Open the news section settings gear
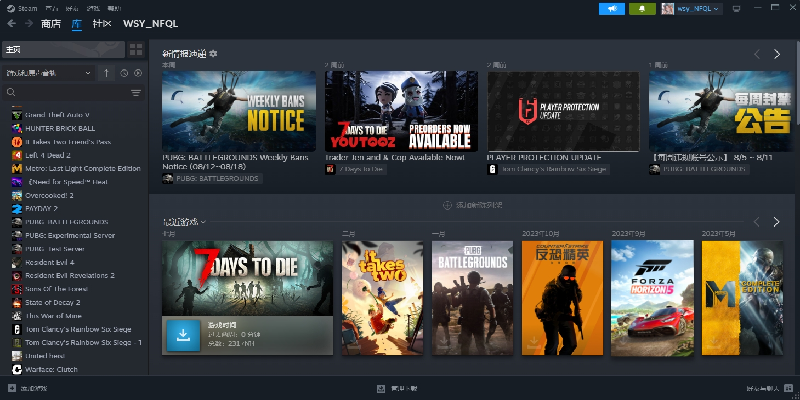Viewport: 800px width, 400px height. (214, 53)
